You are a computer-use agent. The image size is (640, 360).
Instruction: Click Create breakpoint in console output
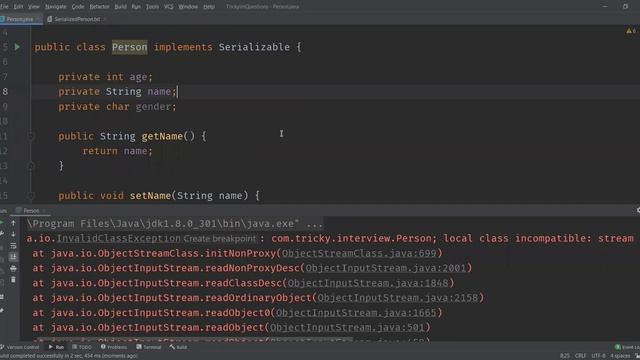coord(219,238)
